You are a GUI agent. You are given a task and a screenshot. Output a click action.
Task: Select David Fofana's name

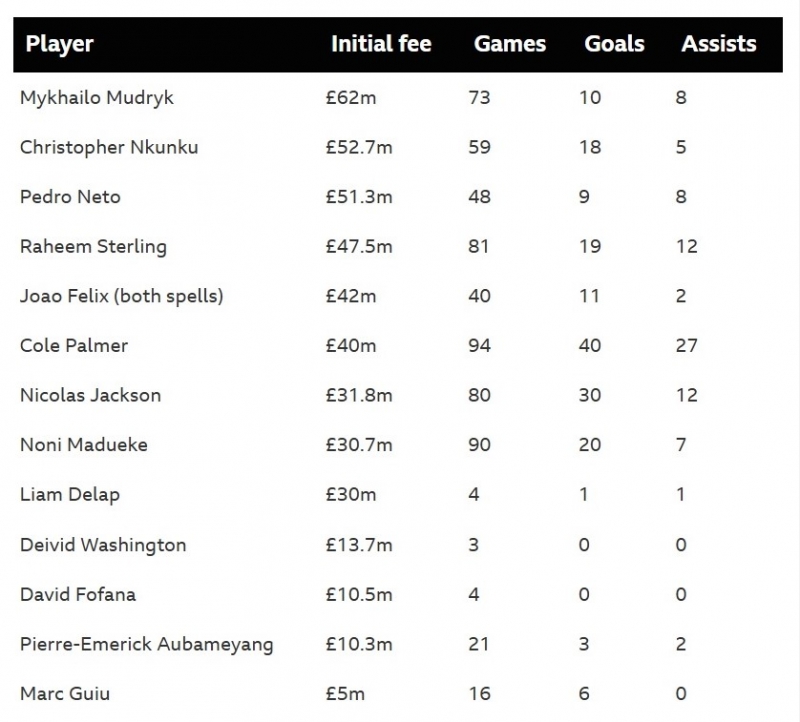(x=78, y=594)
